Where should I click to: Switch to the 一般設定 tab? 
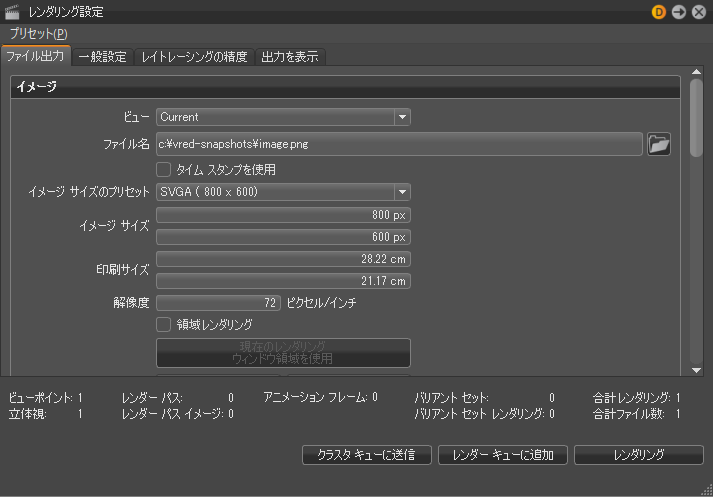click(x=102, y=57)
